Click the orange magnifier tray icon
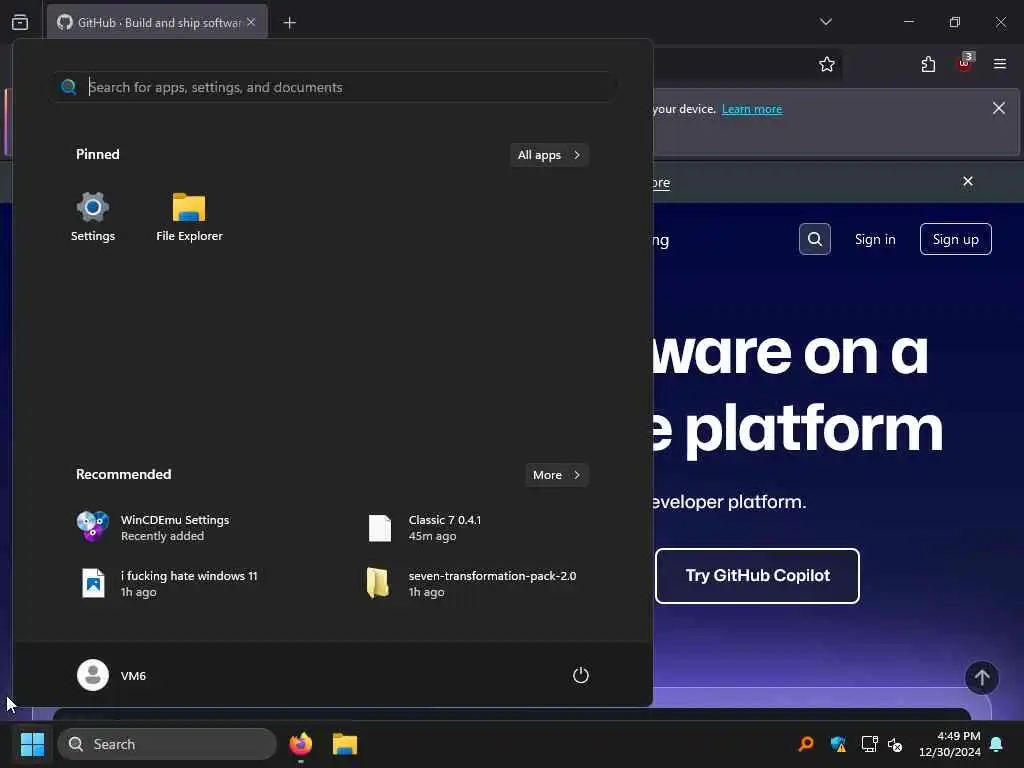 (806, 744)
